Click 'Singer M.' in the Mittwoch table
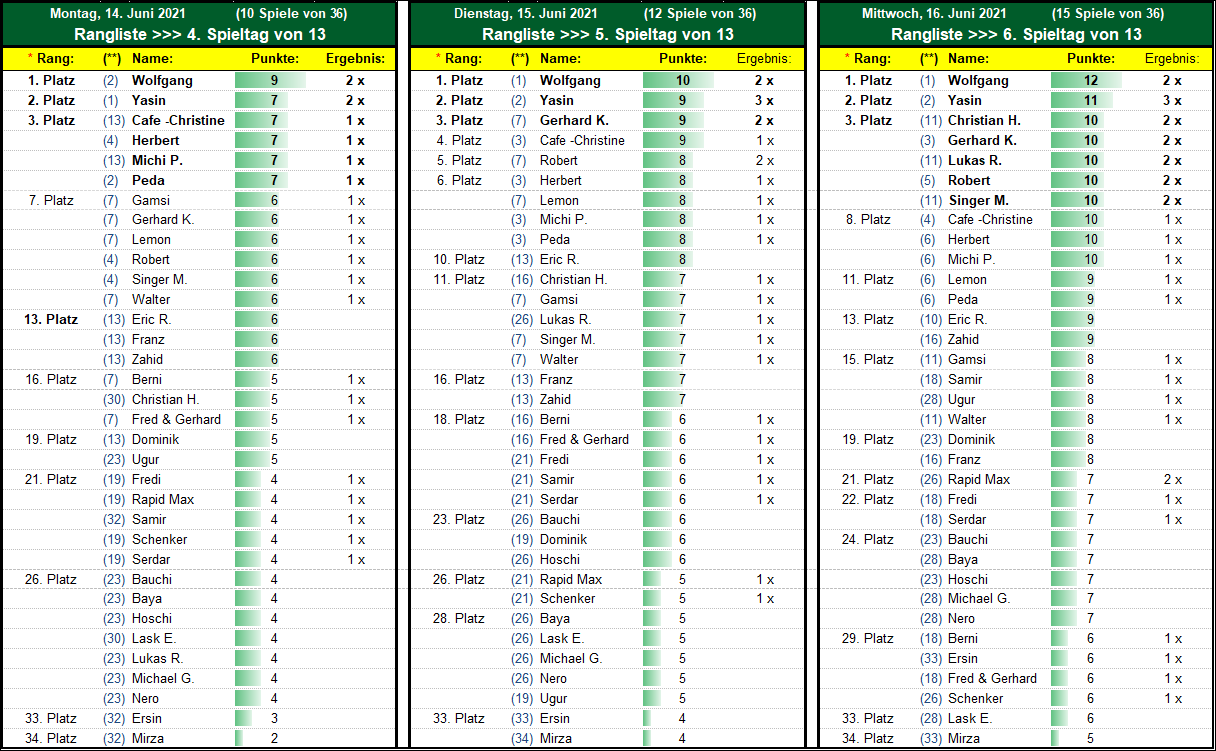The image size is (1216, 751). [978, 200]
